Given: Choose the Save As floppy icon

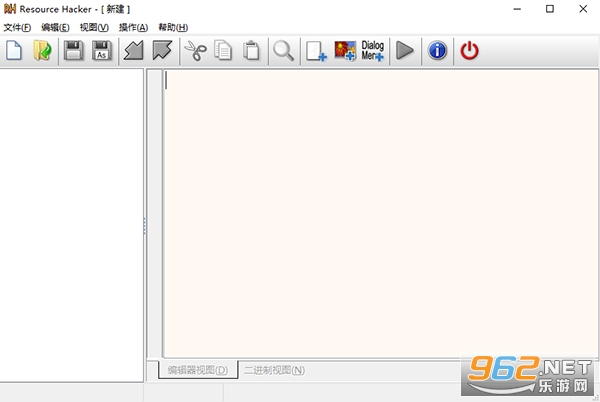Looking at the screenshot, I should (x=102, y=50).
